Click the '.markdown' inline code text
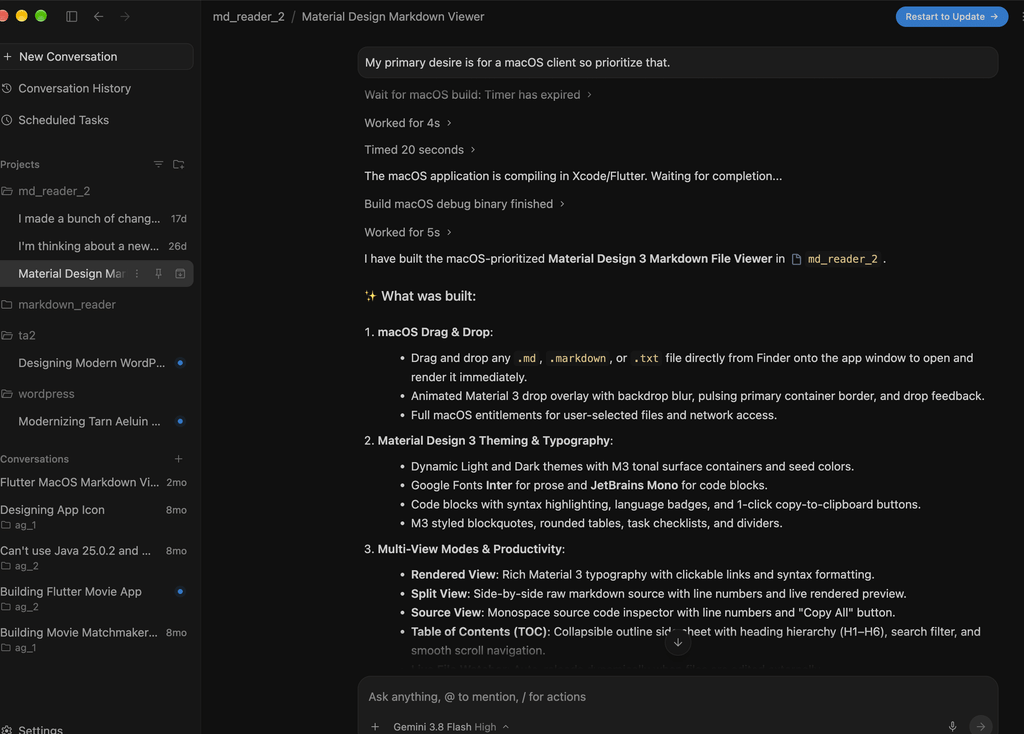 coord(577,359)
